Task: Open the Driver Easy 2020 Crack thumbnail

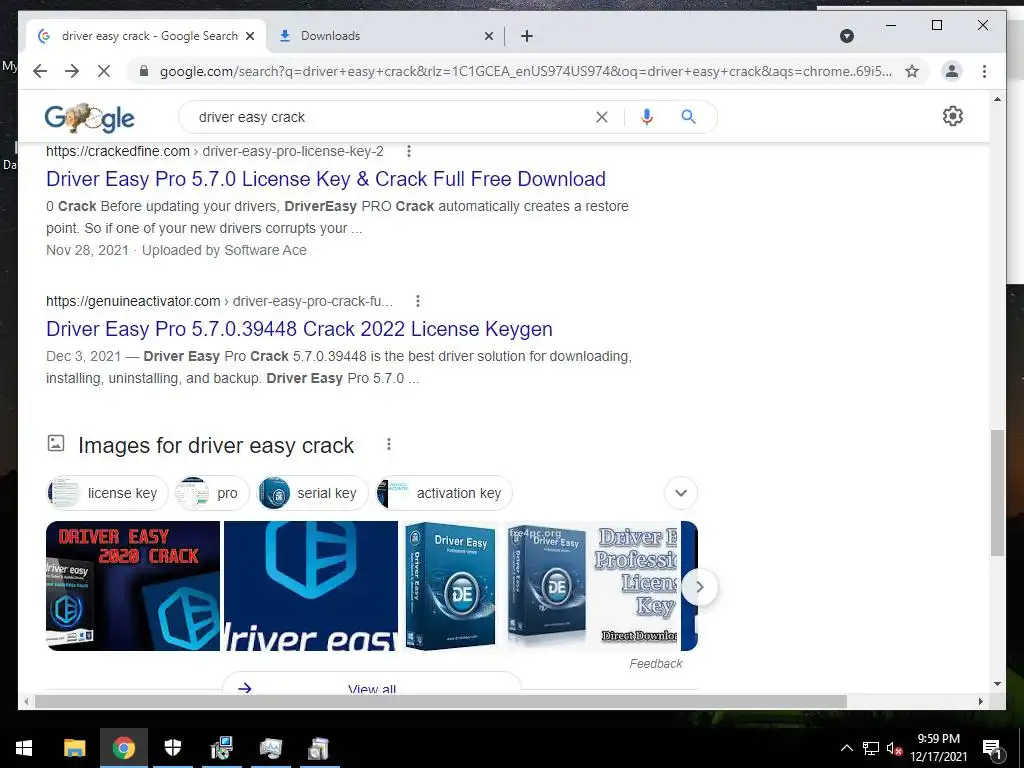Action: (x=133, y=586)
